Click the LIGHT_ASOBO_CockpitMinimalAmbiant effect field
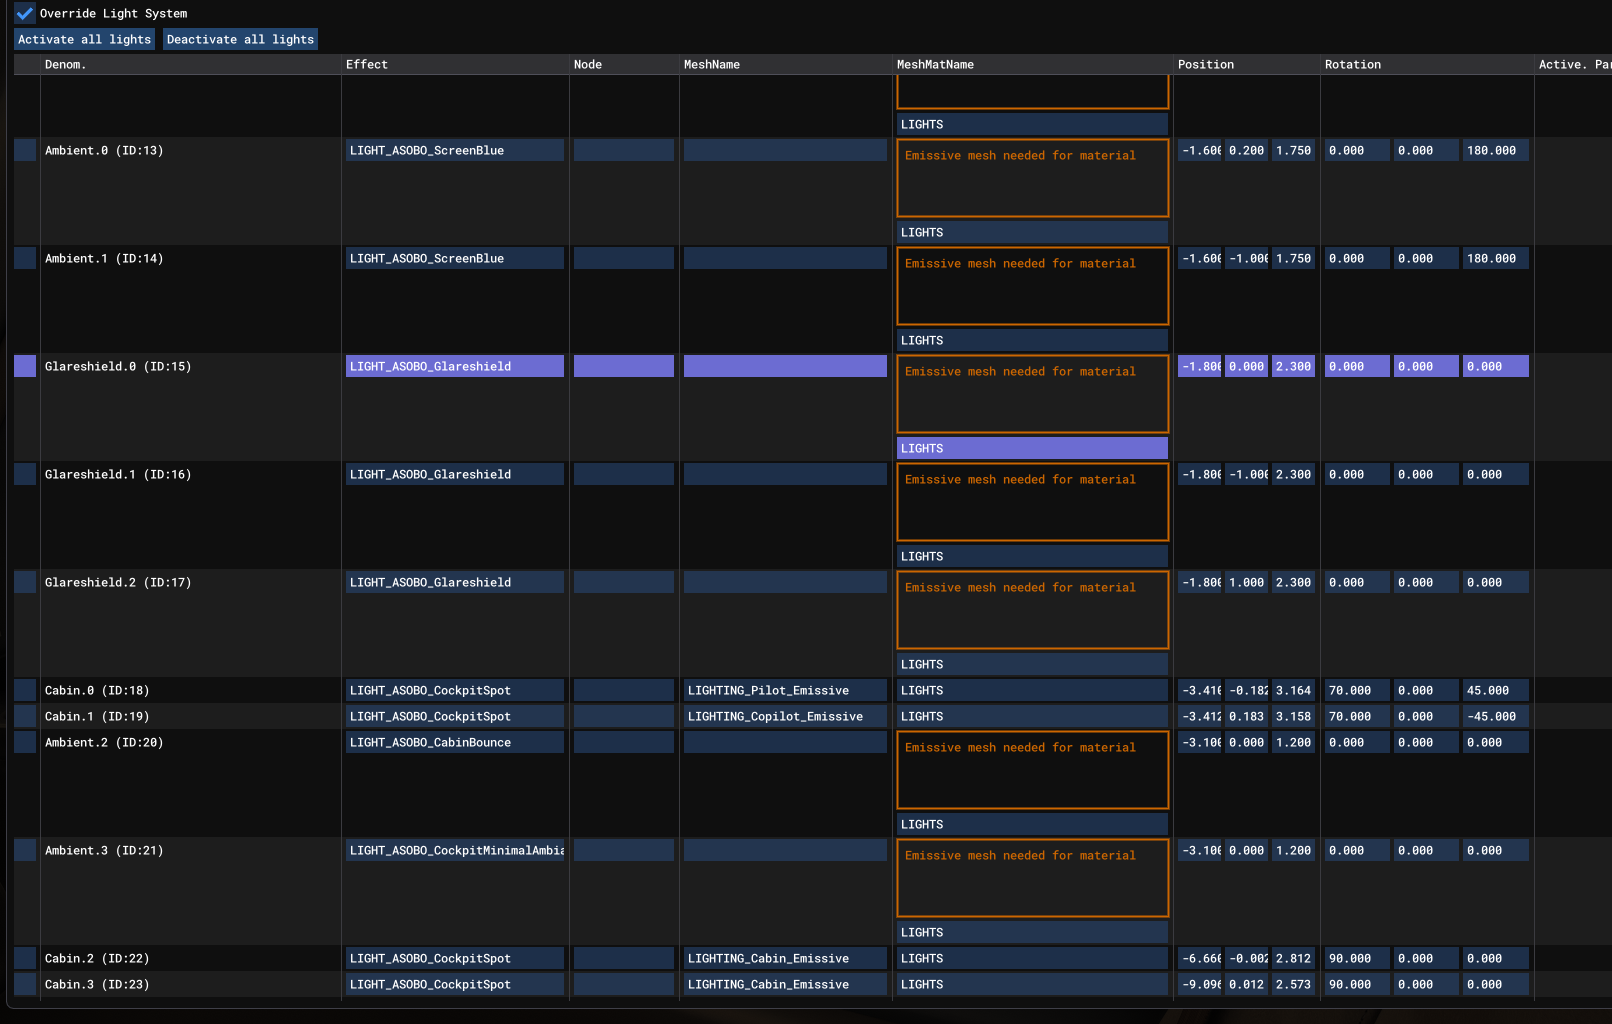This screenshot has height=1024, width=1612. point(454,851)
